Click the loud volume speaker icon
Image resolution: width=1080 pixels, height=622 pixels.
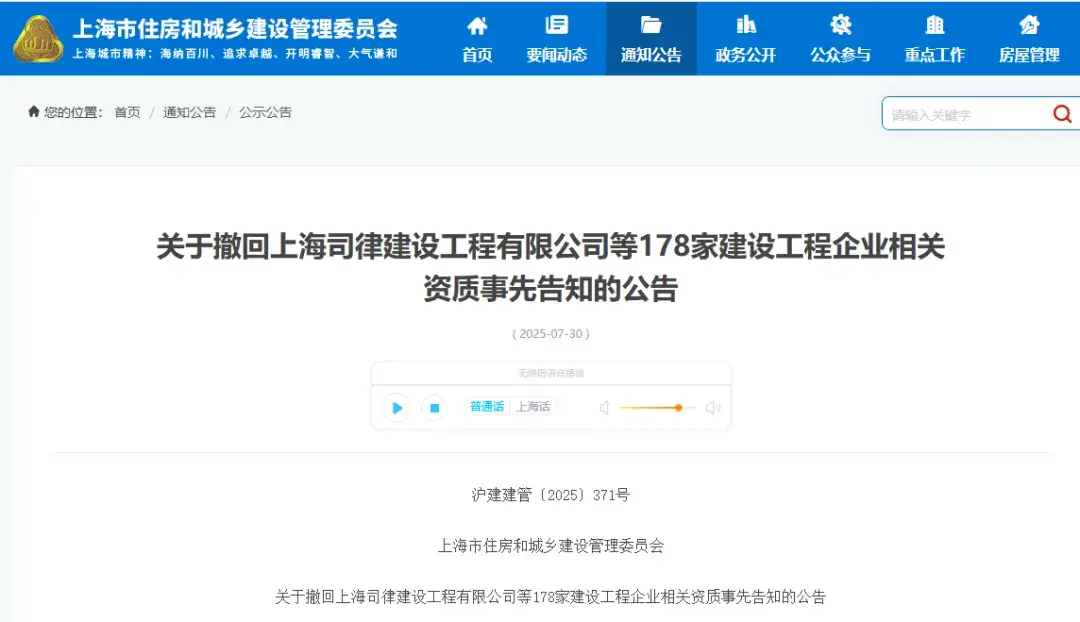(x=713, y=408)
